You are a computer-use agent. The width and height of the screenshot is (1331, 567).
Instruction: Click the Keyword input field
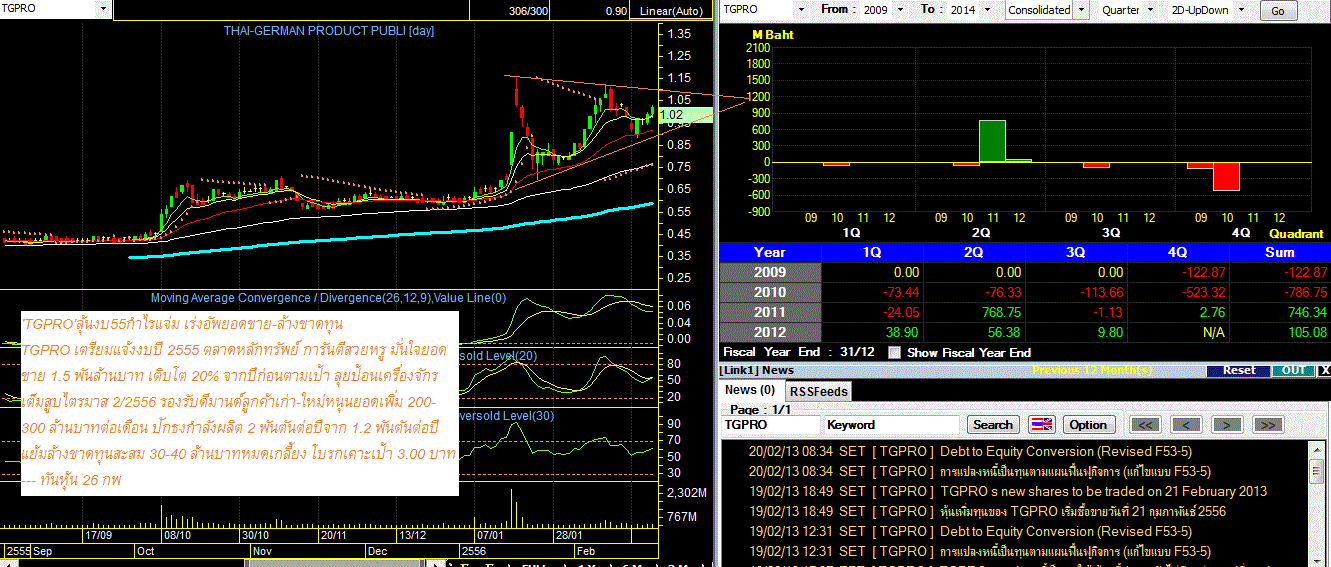point(892,424)
